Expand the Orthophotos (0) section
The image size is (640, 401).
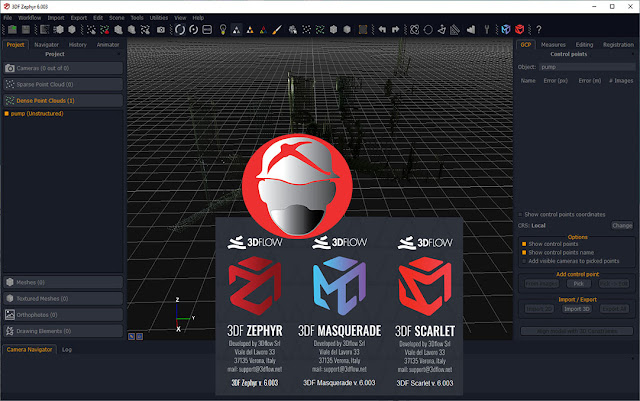(63, 315)
